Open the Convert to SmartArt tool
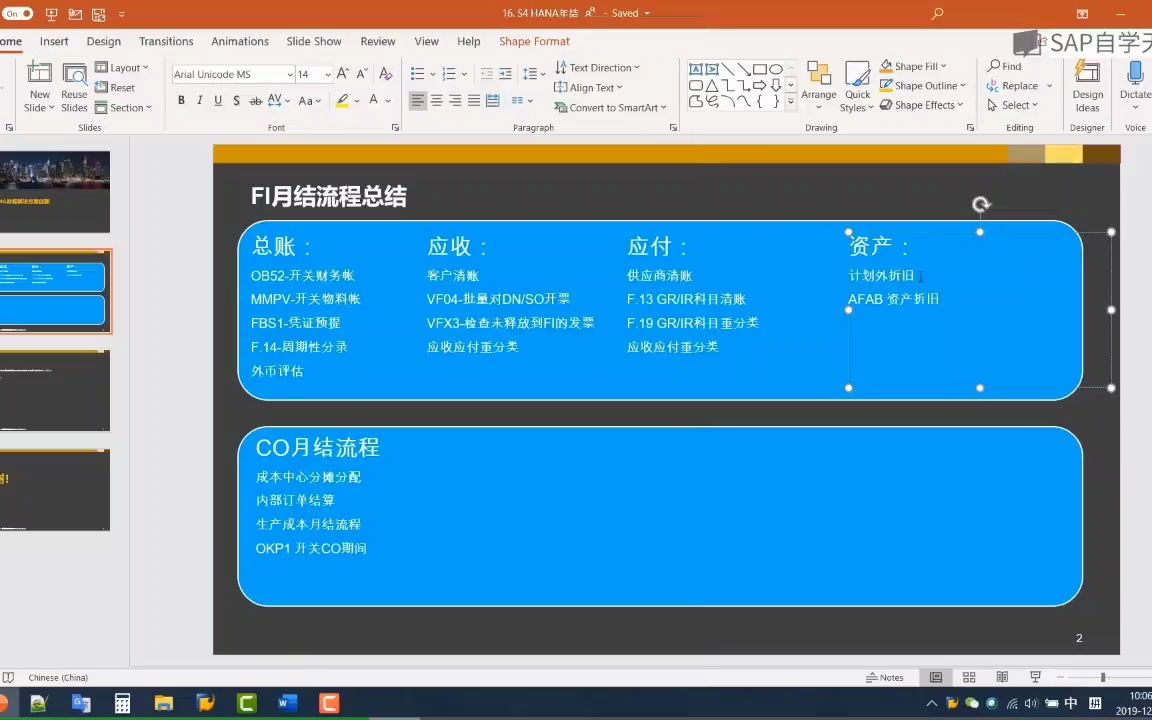This screenshot has height=720, width=1152. (610, 107)
